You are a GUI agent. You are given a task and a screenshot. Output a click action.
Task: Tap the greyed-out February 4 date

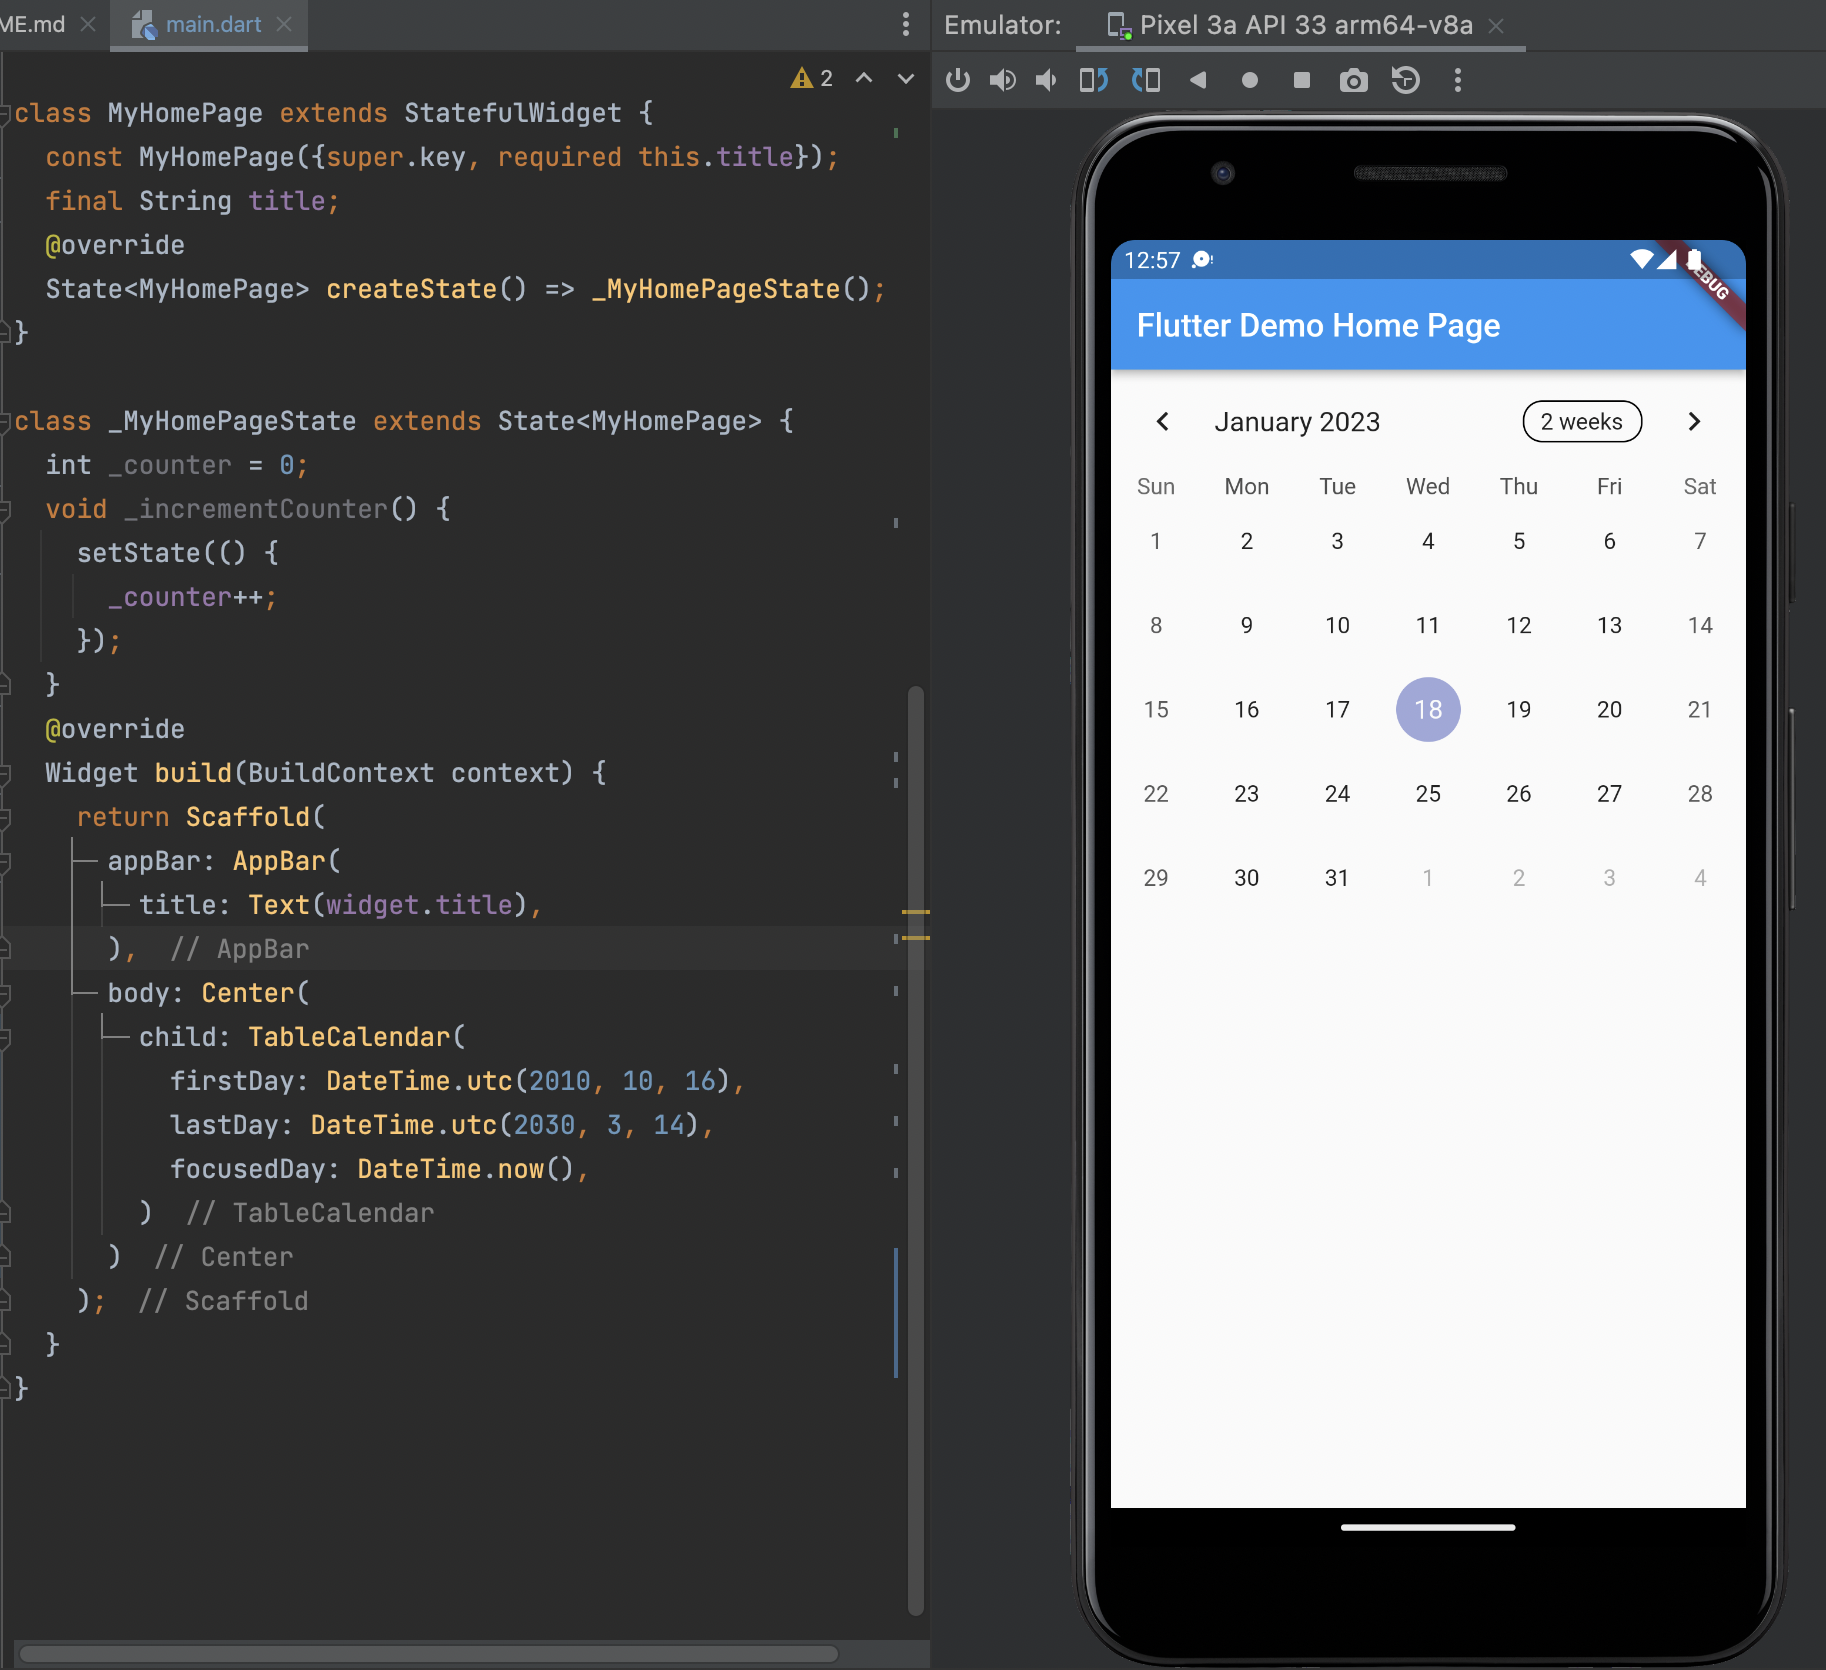click(x=1700, y=878)
